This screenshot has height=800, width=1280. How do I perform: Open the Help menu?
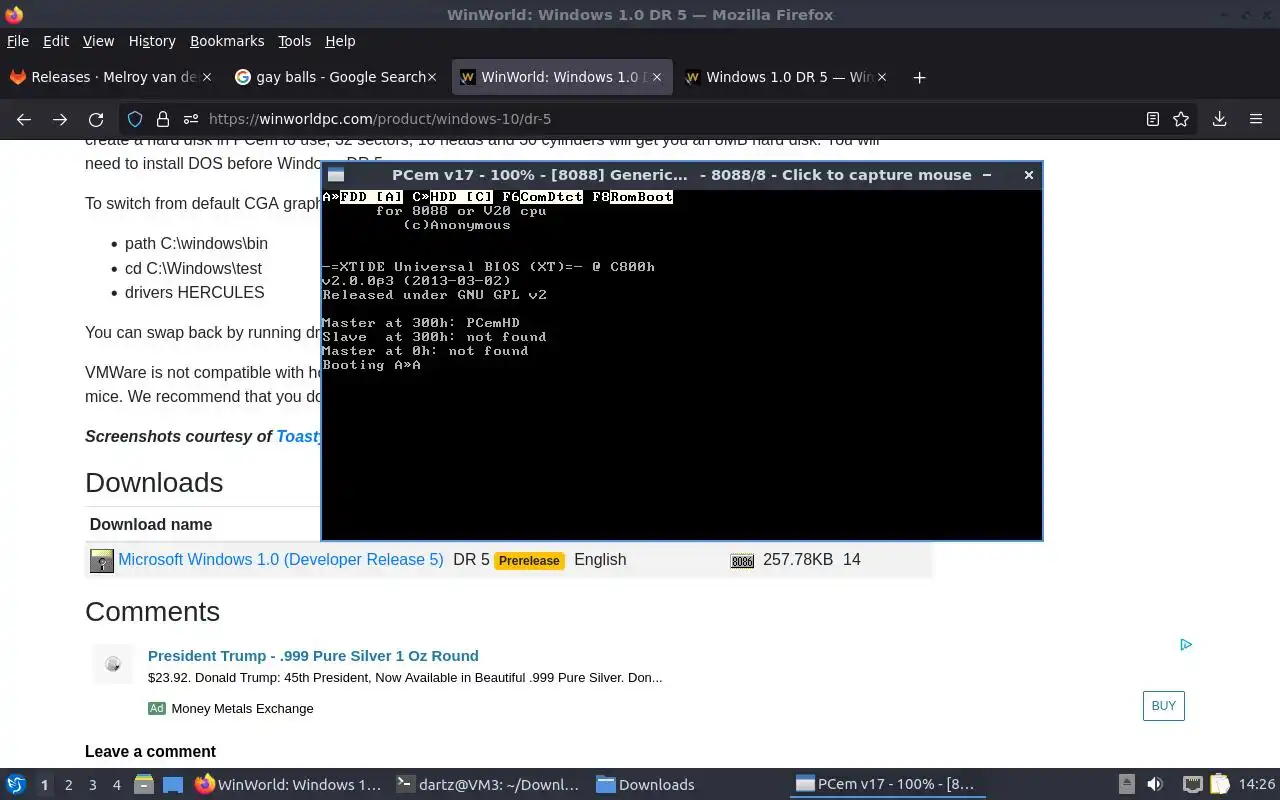point(340,41)
